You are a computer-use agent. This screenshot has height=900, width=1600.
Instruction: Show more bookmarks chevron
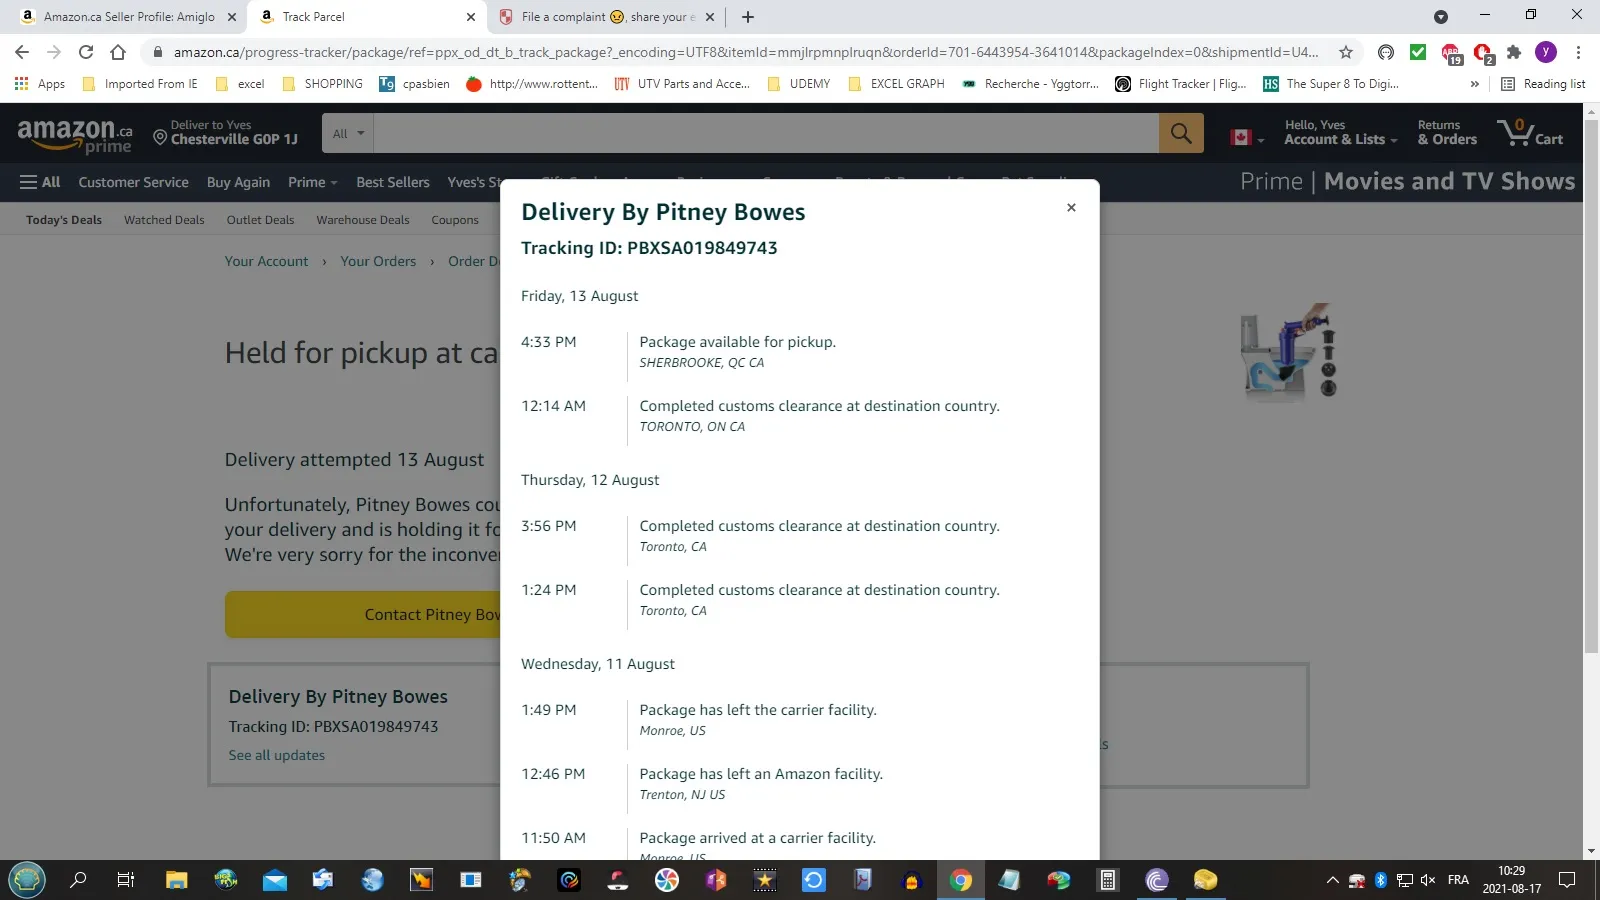tap(1474, 84)
